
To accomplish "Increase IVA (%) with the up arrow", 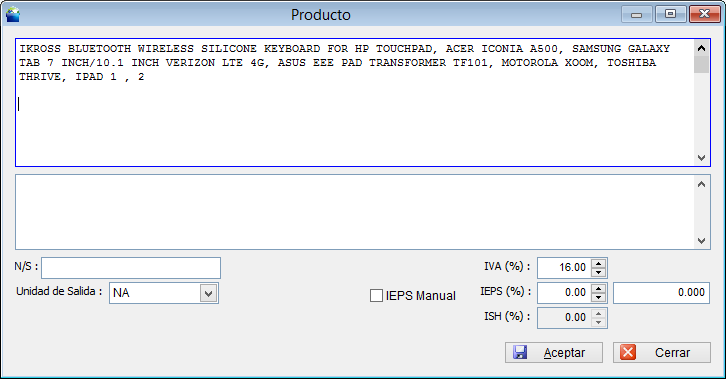I will coord(599,263).
